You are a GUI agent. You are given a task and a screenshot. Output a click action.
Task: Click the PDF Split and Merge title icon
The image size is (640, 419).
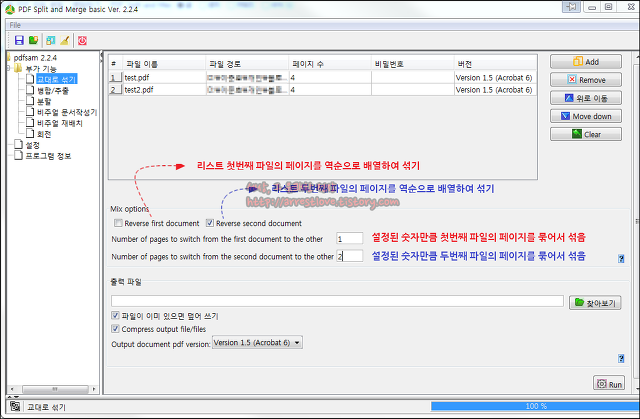tap(10, 9)
